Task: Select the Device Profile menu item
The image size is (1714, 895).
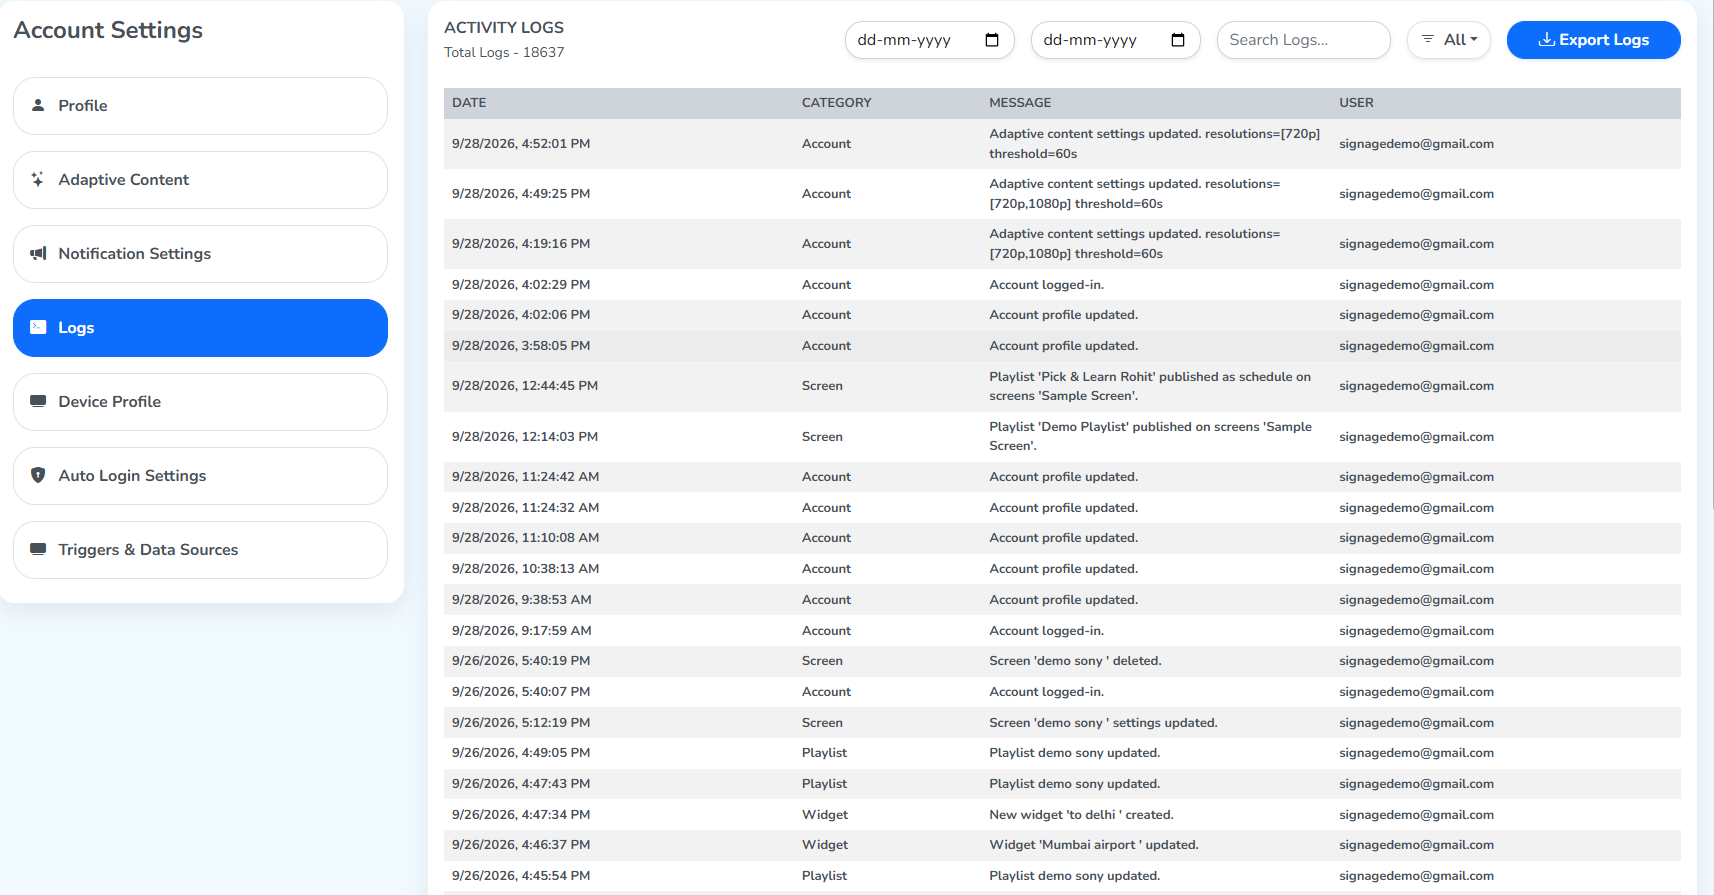Action: [200, 402]
